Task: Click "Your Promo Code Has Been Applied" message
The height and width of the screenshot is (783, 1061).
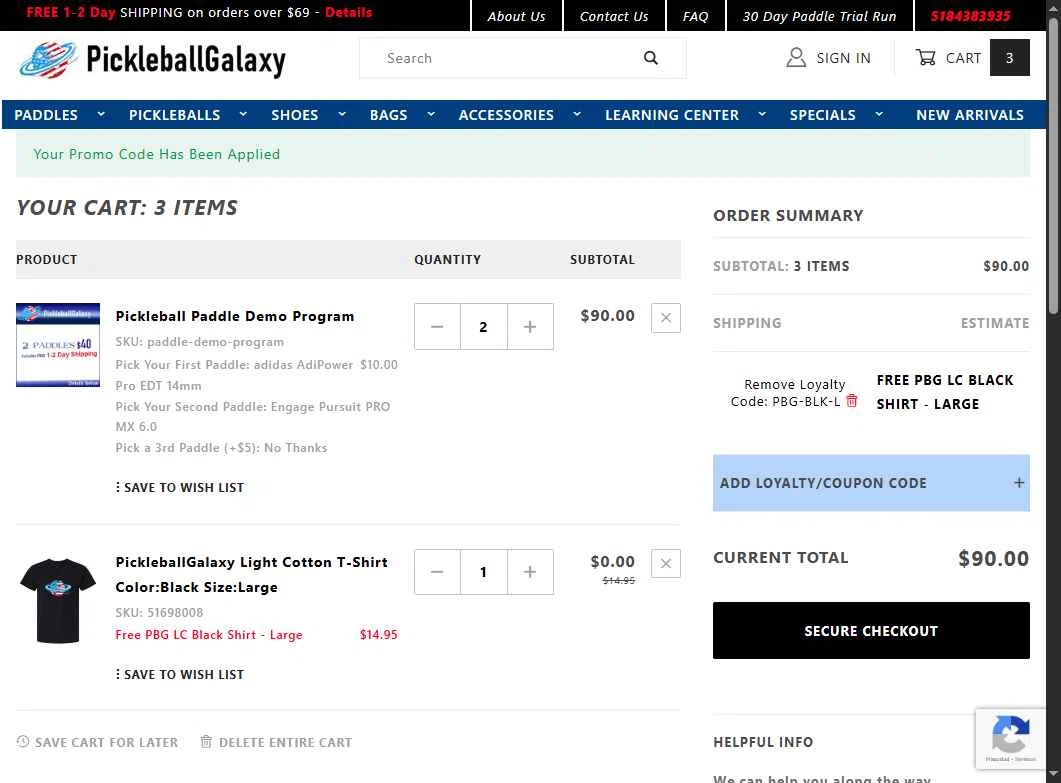Action: (156, 154)
